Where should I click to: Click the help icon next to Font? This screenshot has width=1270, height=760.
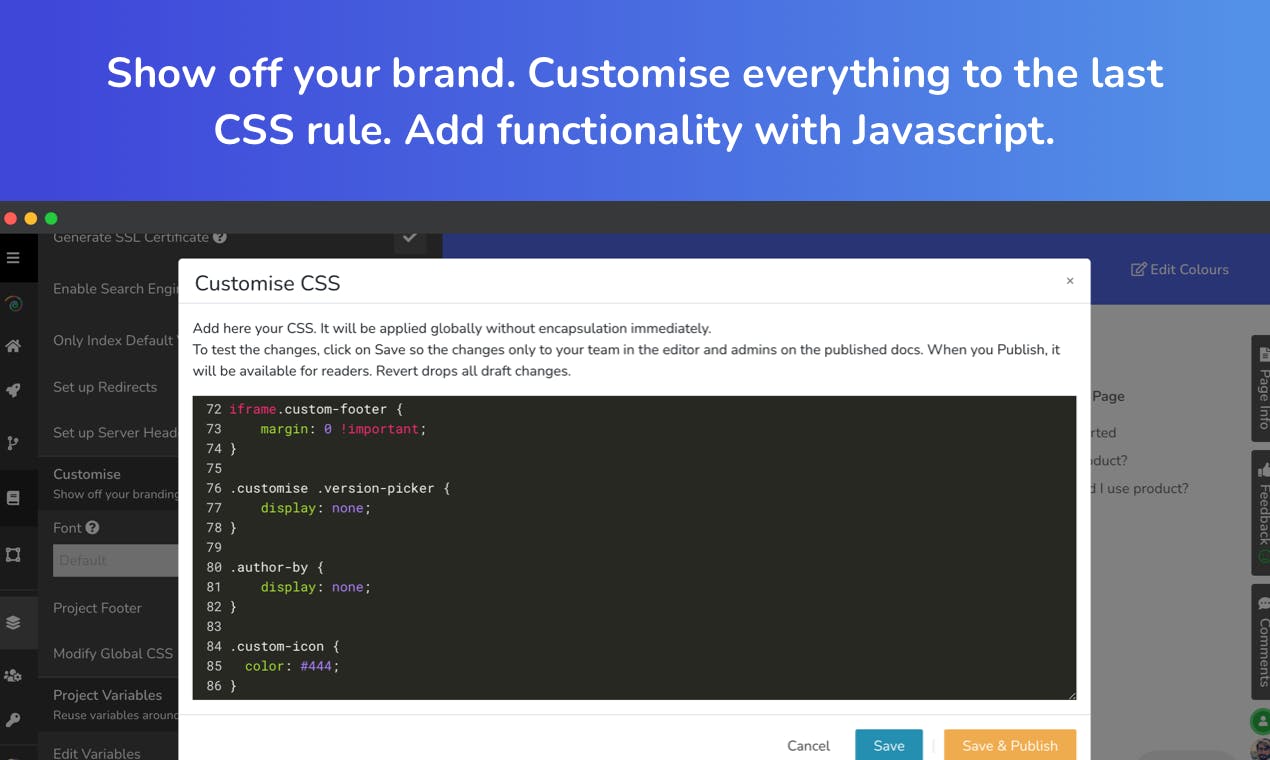[x=92, y=527]
